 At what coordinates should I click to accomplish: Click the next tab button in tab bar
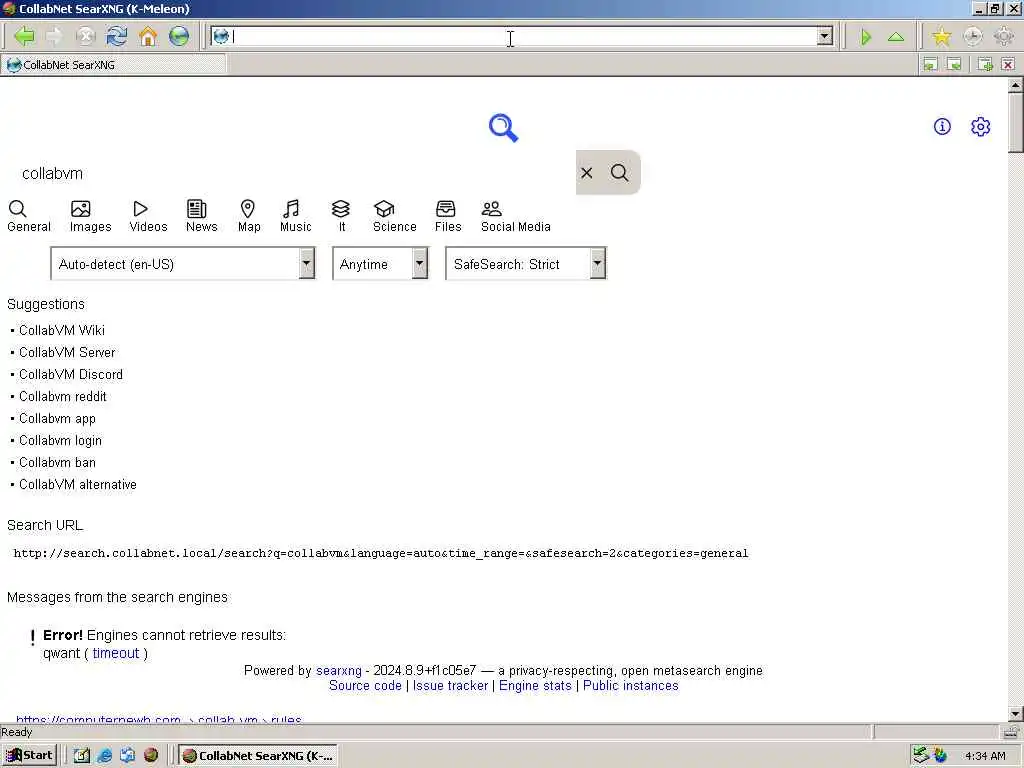[955, 64]
